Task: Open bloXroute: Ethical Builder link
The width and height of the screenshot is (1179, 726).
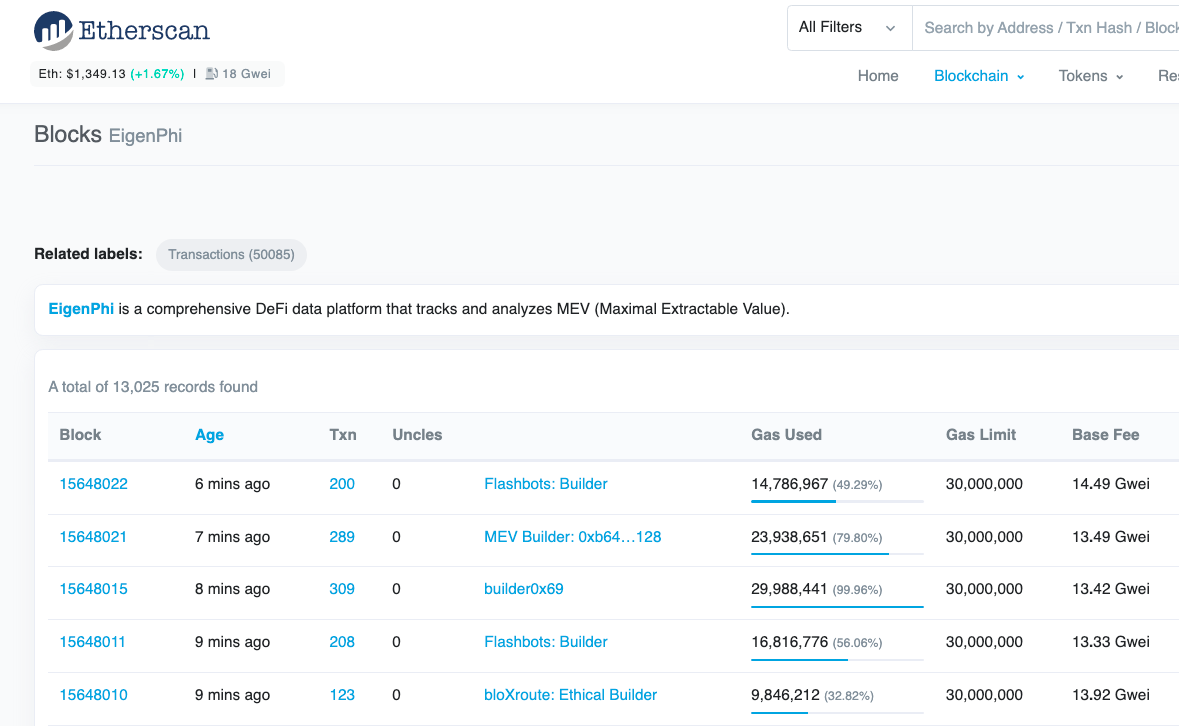Action: pos(571,695)
